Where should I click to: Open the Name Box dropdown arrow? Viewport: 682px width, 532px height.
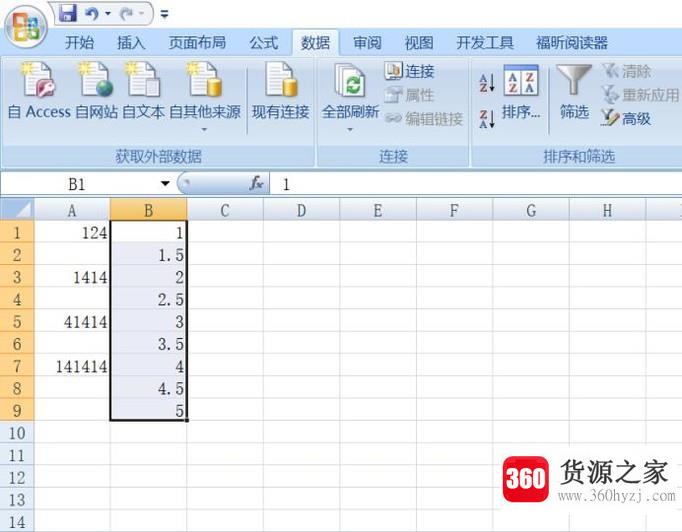coord(165,184)
